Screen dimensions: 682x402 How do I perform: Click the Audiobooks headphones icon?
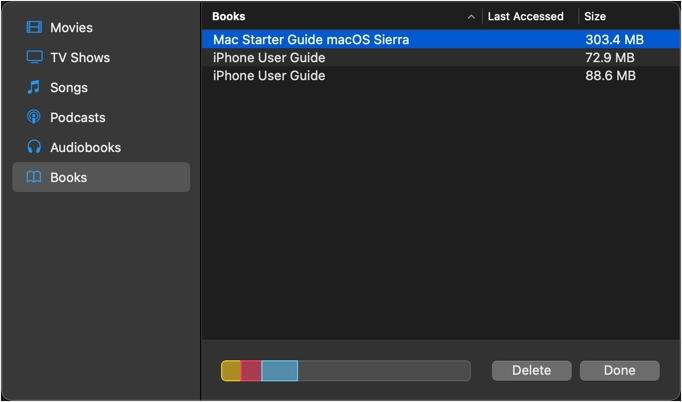(x=34, y=148)
